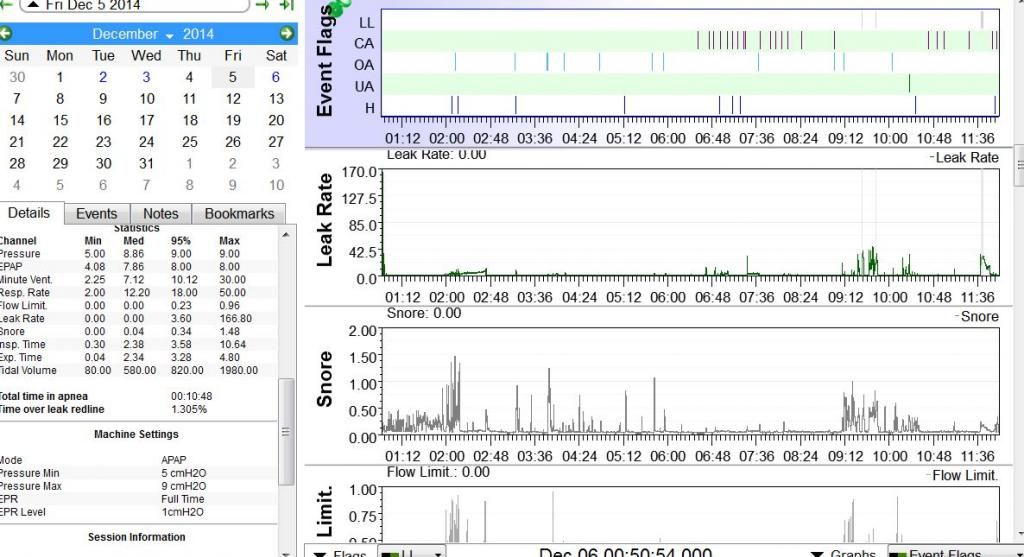Click the Dec 06 00:50:54.000 timestamp
The width and height of the screenshot is (1024, 557).
click(x=625, y=552)
